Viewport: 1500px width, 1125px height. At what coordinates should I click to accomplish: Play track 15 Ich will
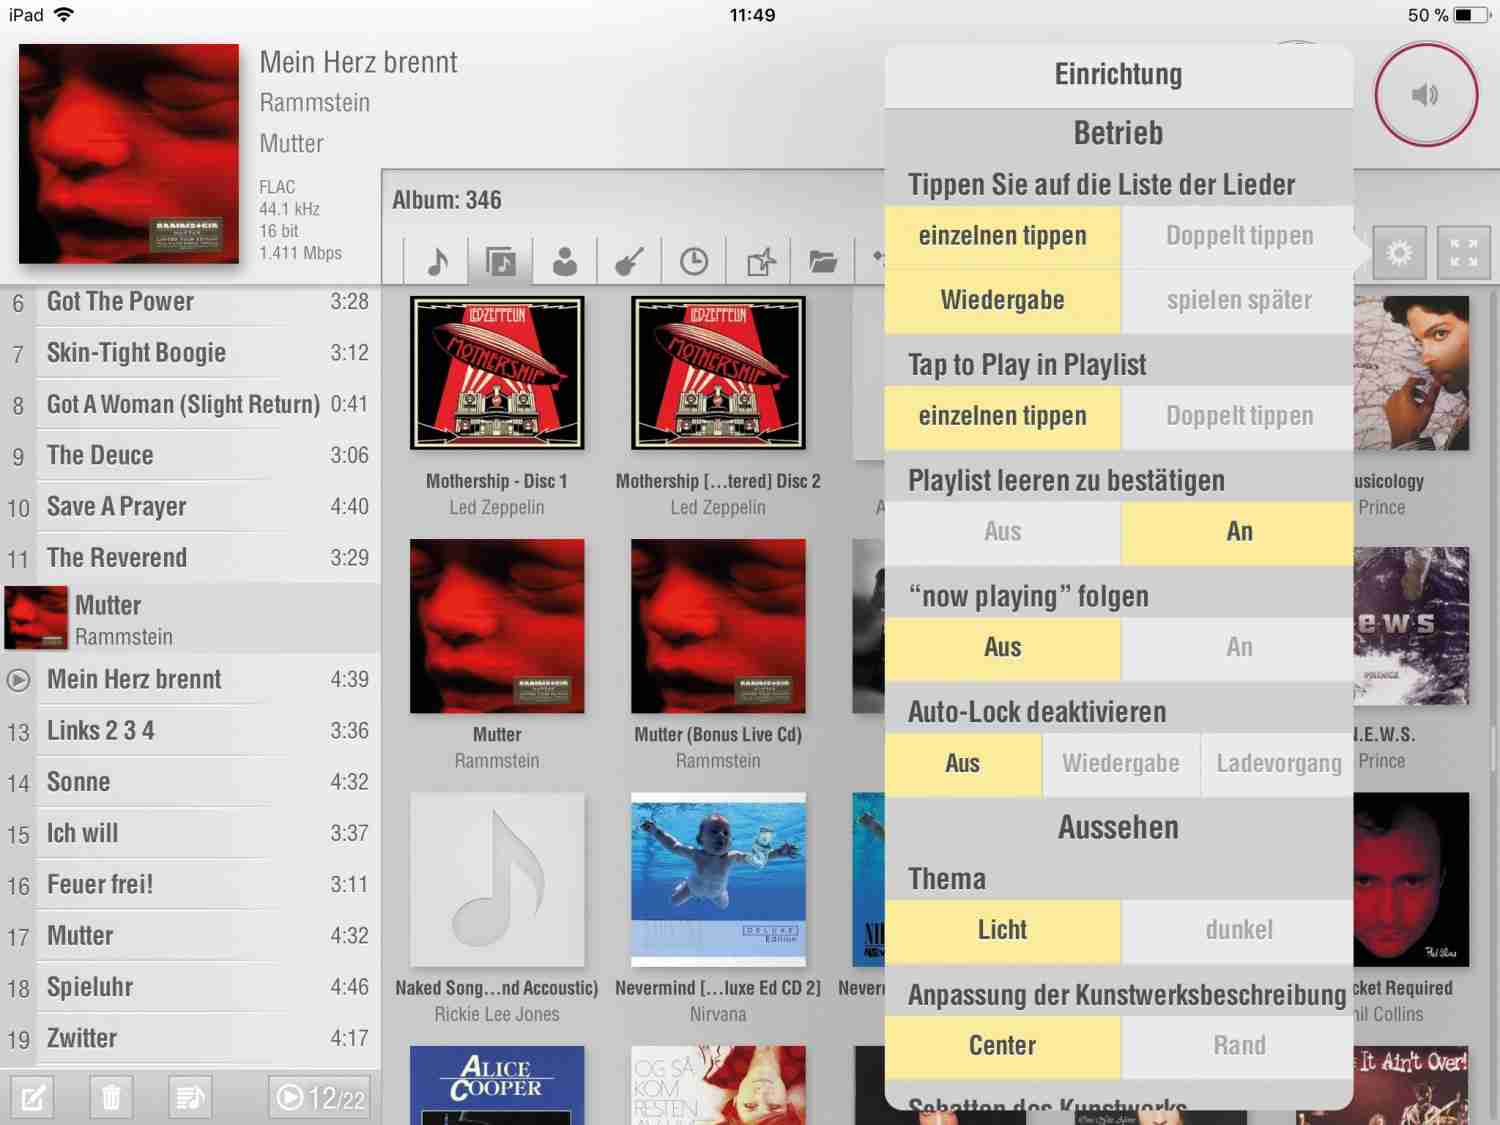point(190,834)
